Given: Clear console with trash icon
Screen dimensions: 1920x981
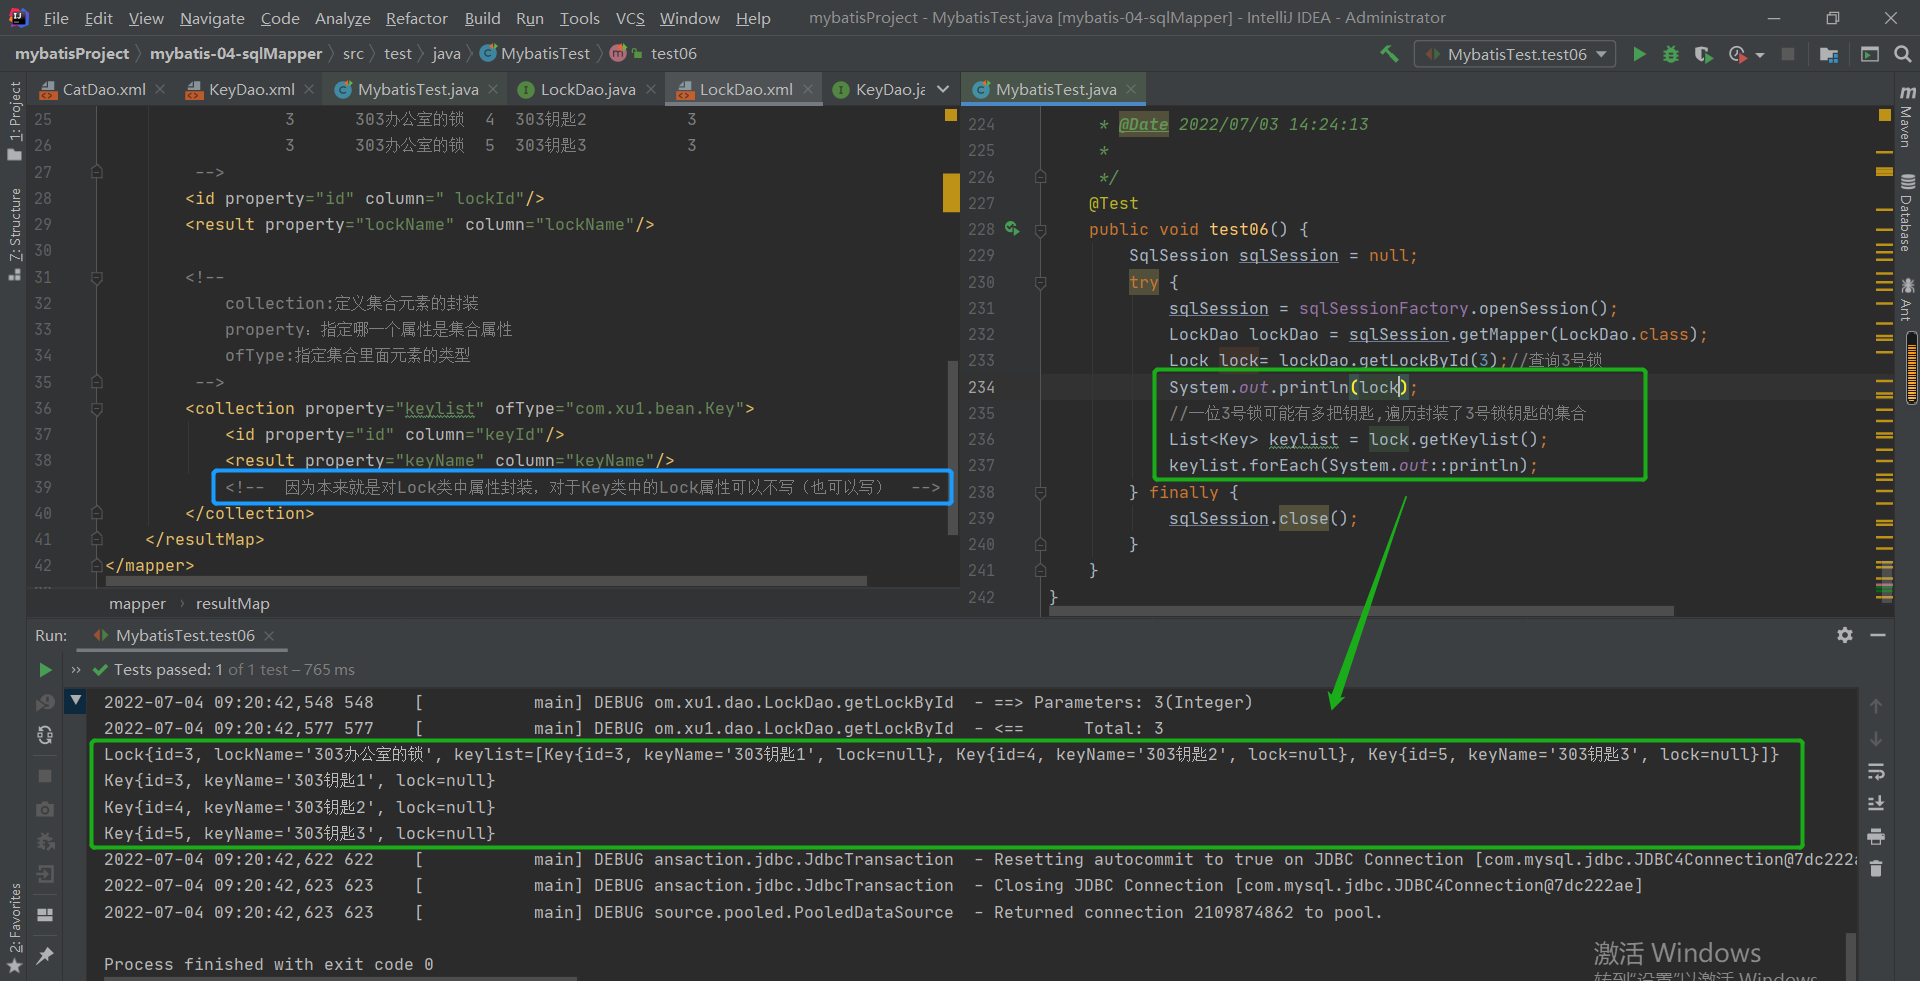Looking at the screenshot, I should tap(1876, 869).
